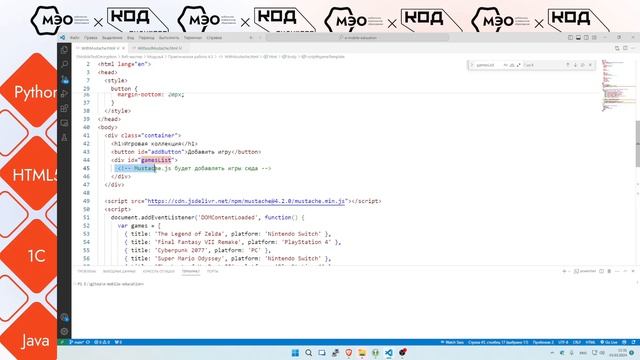Open Remote Explorer in activity bar
The height and width of the screenshot is (360, 640).
click(x=64, y=123)
